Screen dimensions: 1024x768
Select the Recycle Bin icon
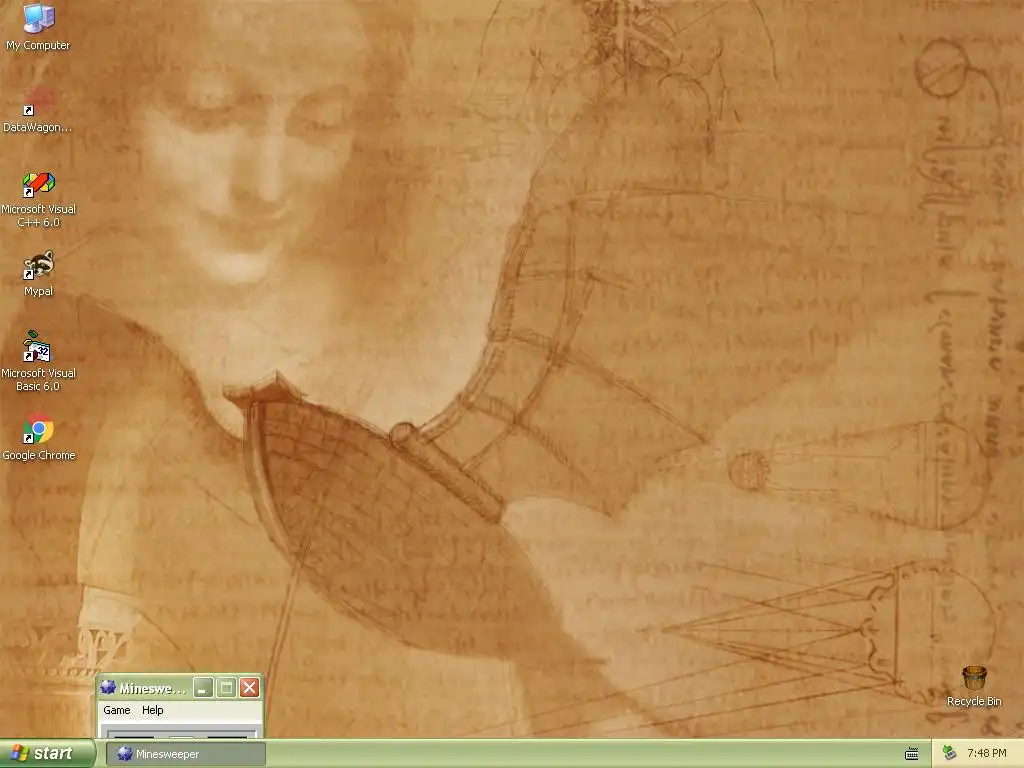tap(974, 686)
